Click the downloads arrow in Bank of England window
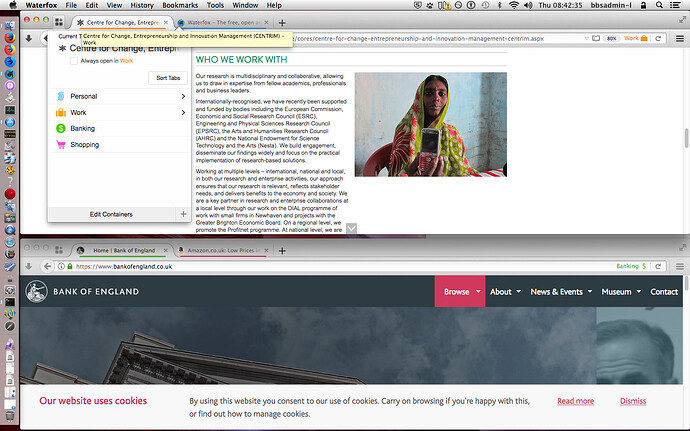 29,266
